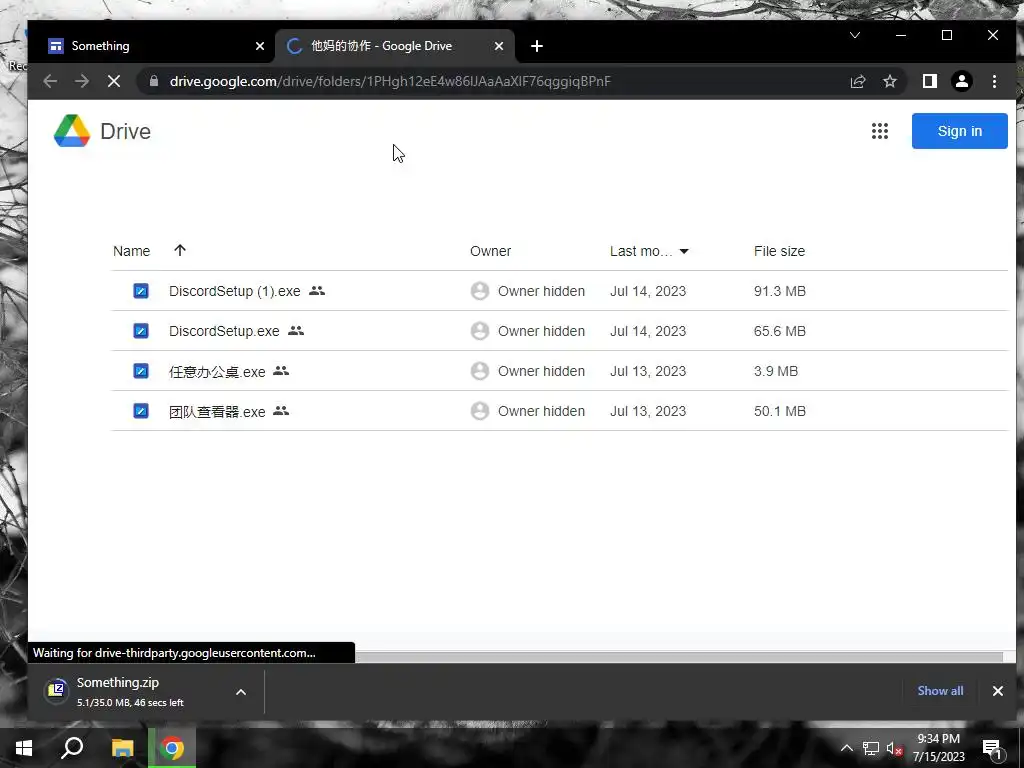Viewport: 1024px width, 768px height.
Task: Click Jul 13, 2023 in 团队查看器.exe row
Action: (648, 411)
